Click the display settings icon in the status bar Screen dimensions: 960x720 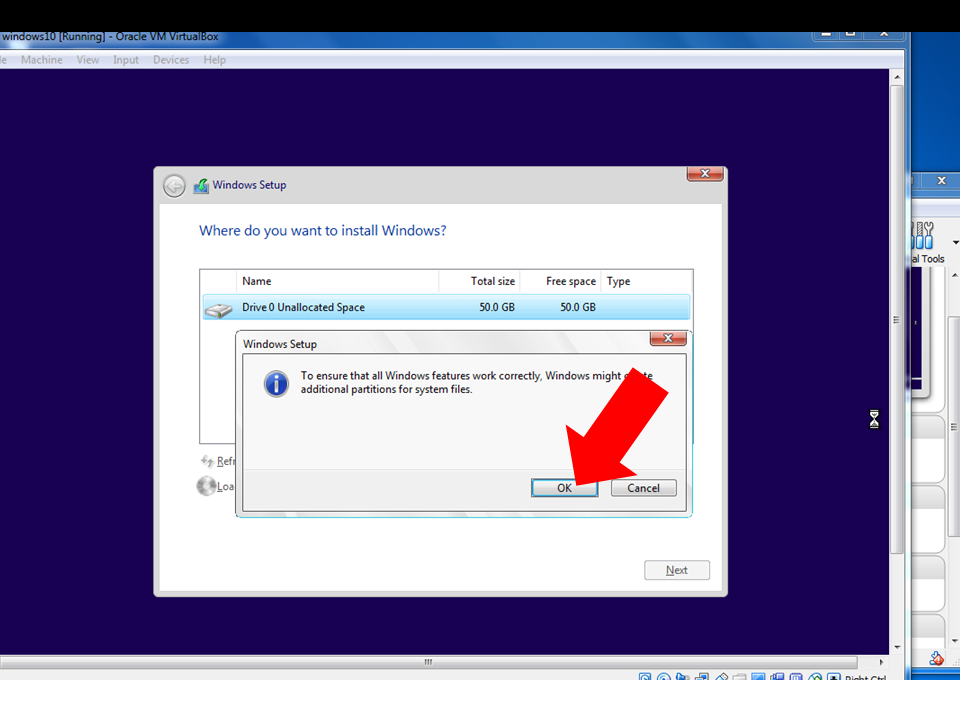tap(757, 678)
